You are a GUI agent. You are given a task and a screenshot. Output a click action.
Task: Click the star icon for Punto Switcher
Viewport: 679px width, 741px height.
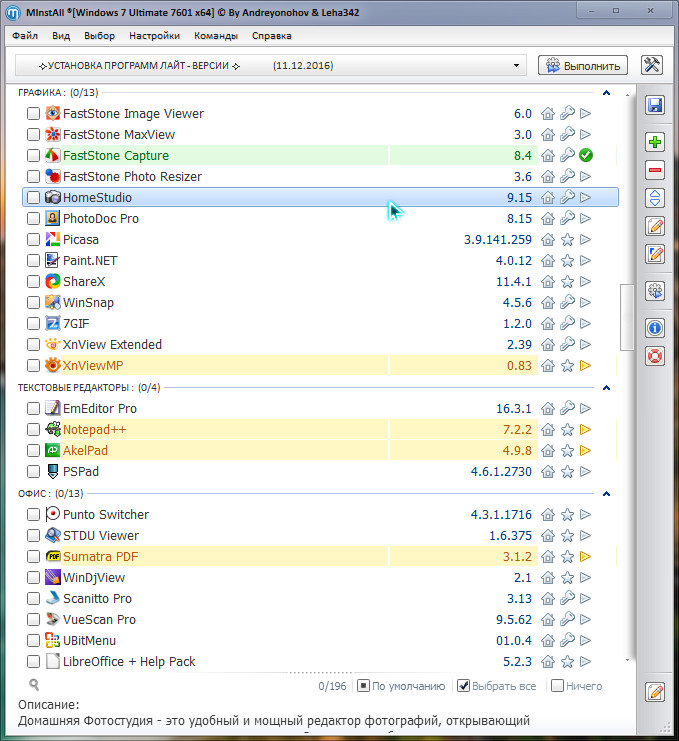tap(567, 514)
